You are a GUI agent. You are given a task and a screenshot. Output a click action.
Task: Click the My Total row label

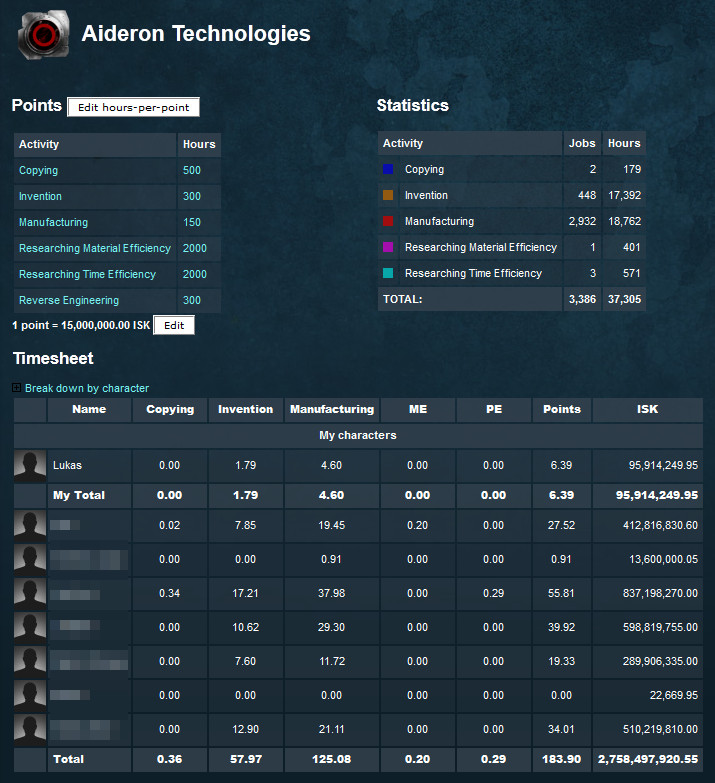click(x=79, y=495)
